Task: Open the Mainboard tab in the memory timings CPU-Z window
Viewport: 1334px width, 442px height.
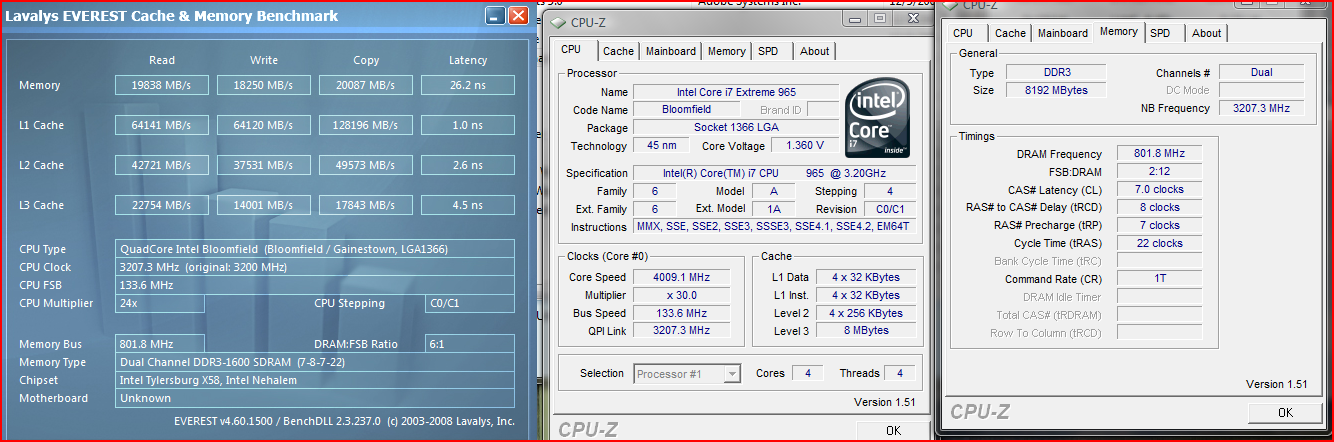Action: pyautogui.click(x=1062, y=33)
